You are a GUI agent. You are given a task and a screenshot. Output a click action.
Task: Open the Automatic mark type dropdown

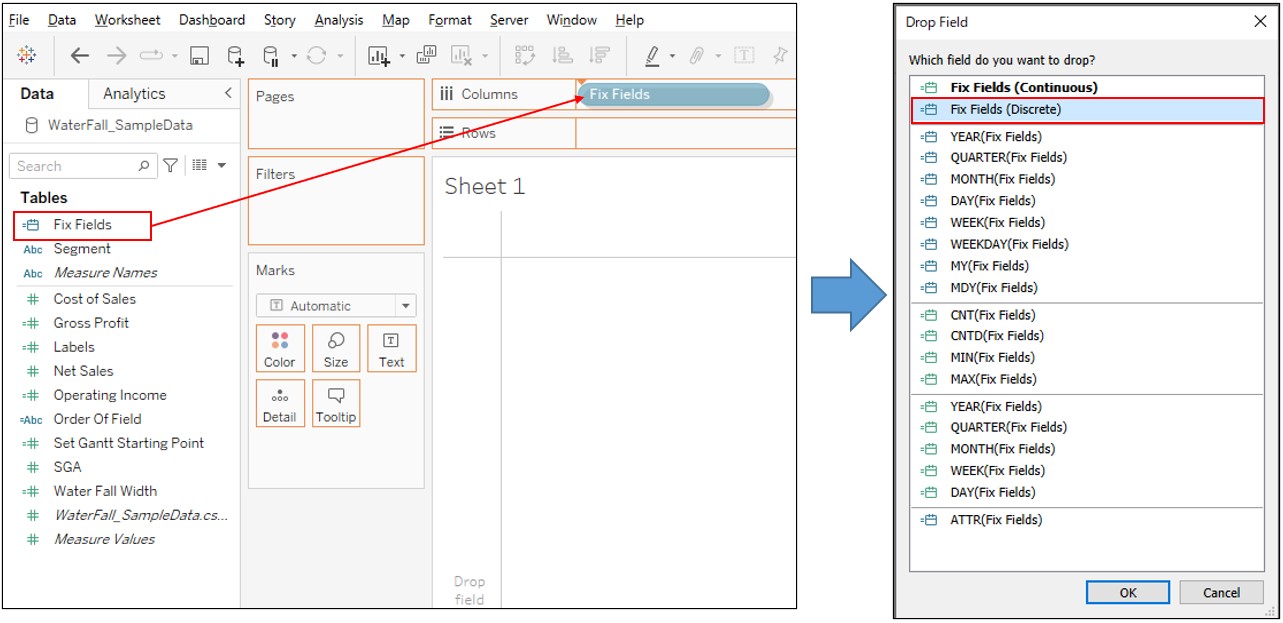[336, 306]
